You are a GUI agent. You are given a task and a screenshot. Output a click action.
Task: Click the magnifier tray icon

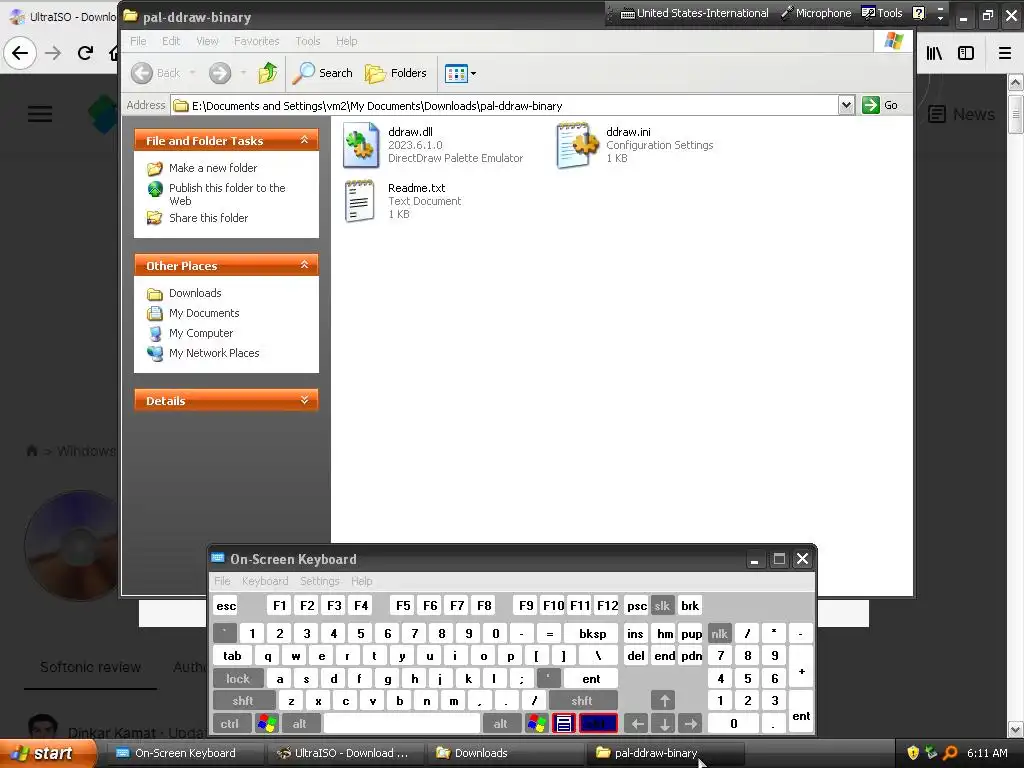coord(950,753)
